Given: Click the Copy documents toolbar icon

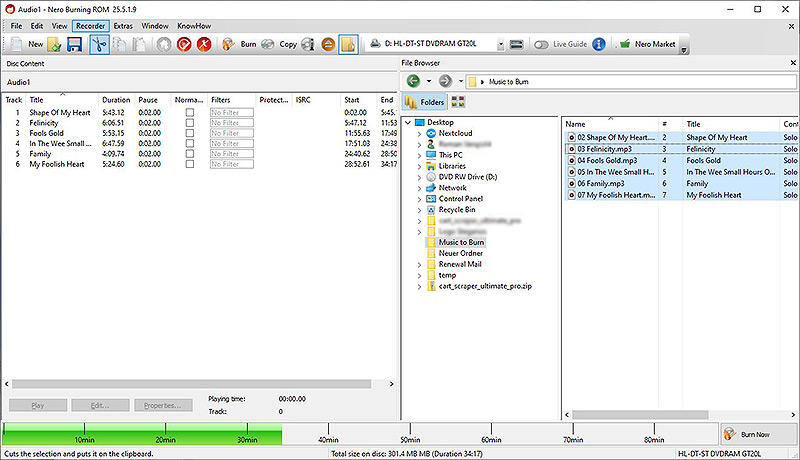Looking at the screenshot, I should (x=119, y=44).
